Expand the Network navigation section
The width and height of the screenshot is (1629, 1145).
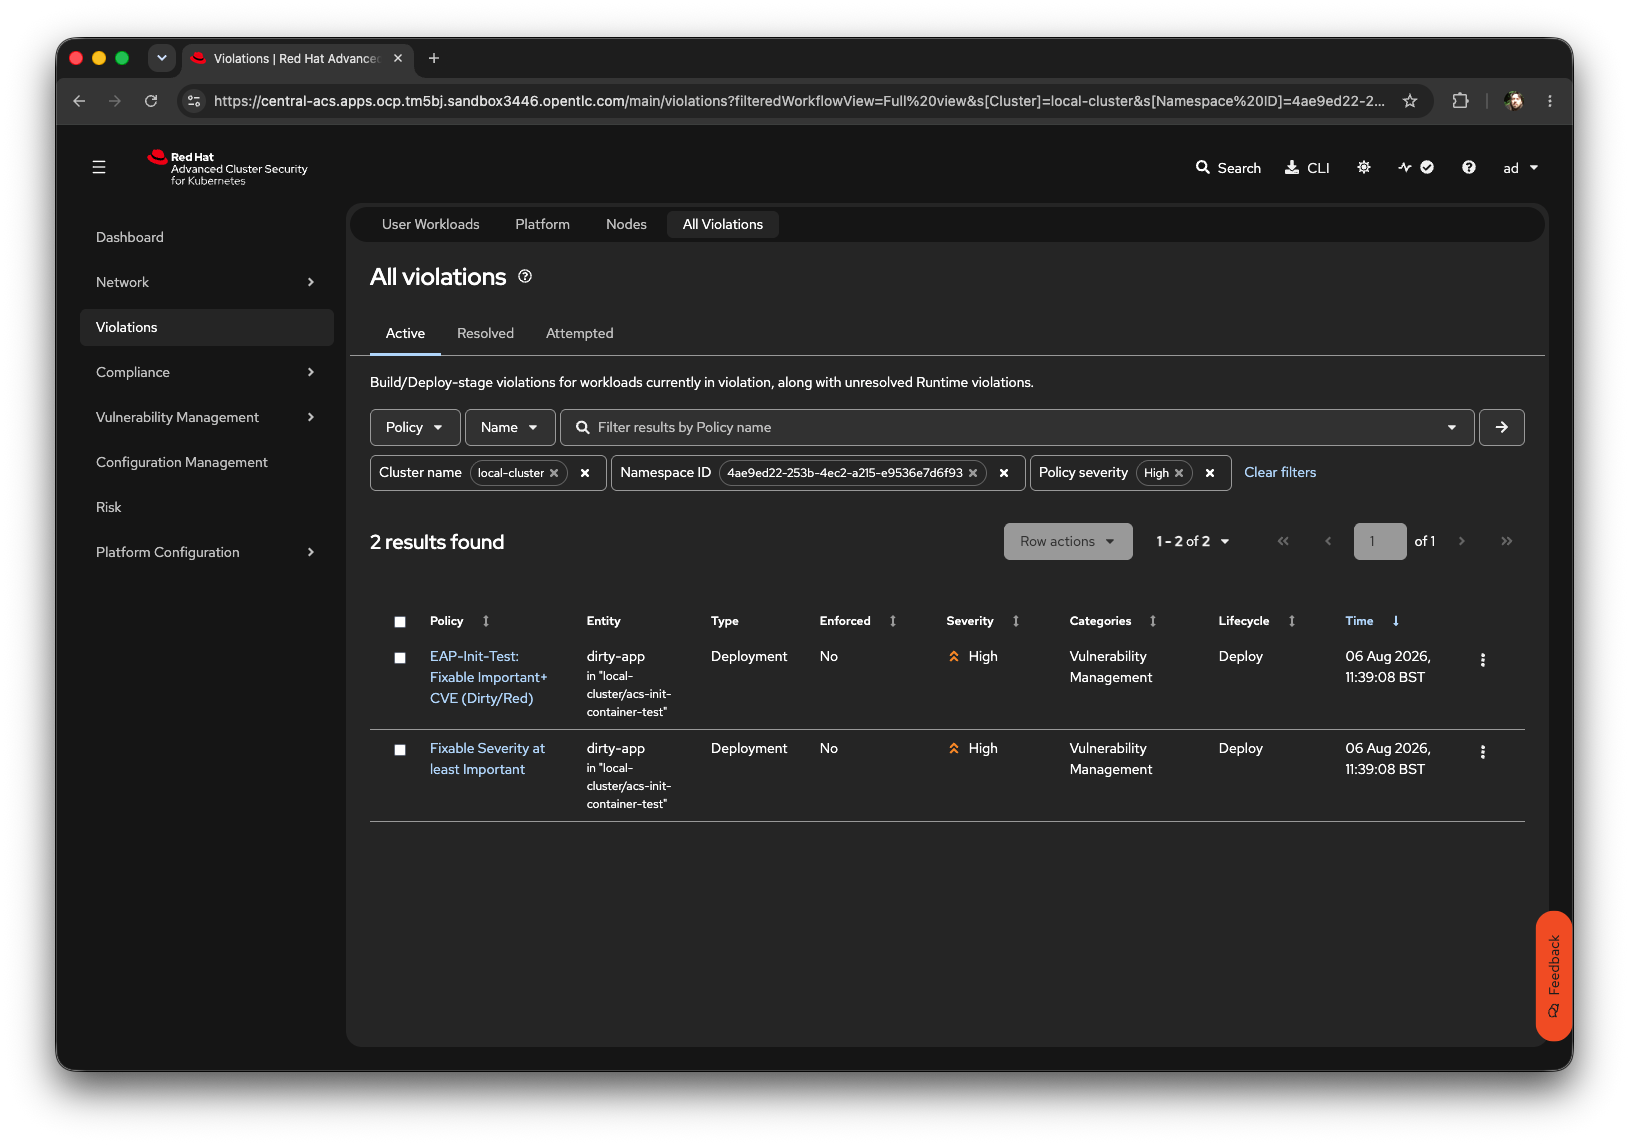(x=206, y=282)
